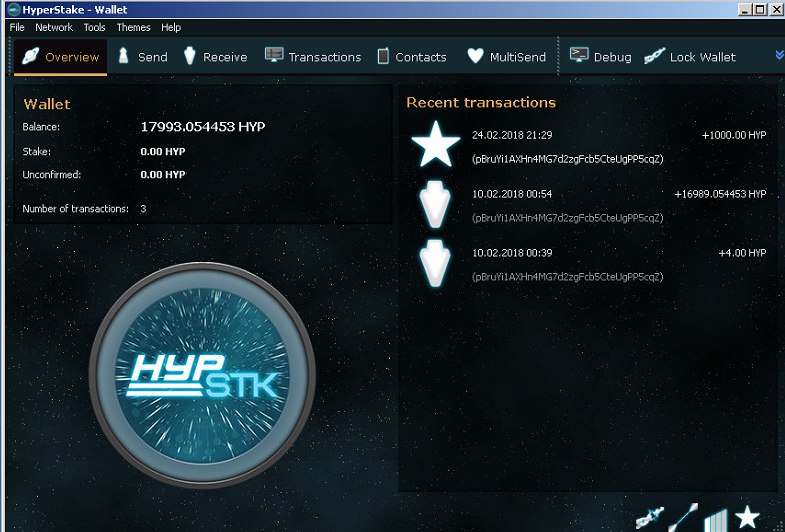Click the received arrow icon for 10.02.2018 00:39
Screen dimensions: 785x532
435,263
